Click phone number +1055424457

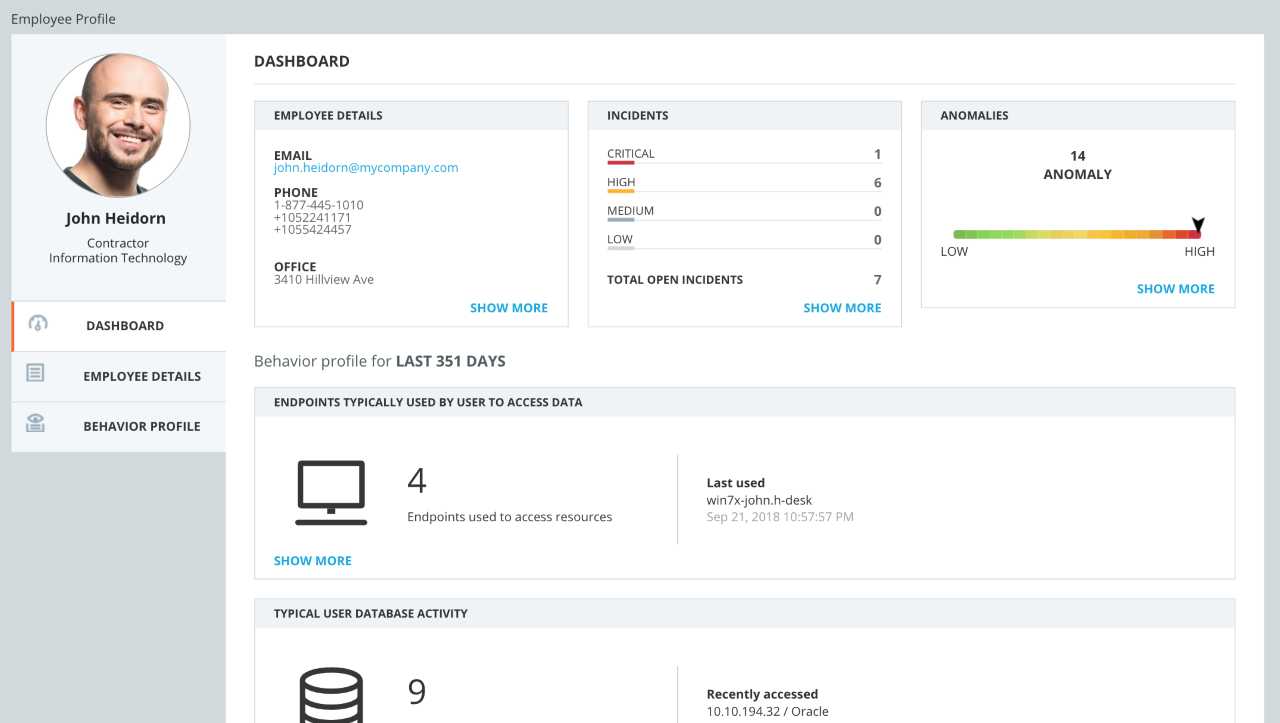[313, 229]
